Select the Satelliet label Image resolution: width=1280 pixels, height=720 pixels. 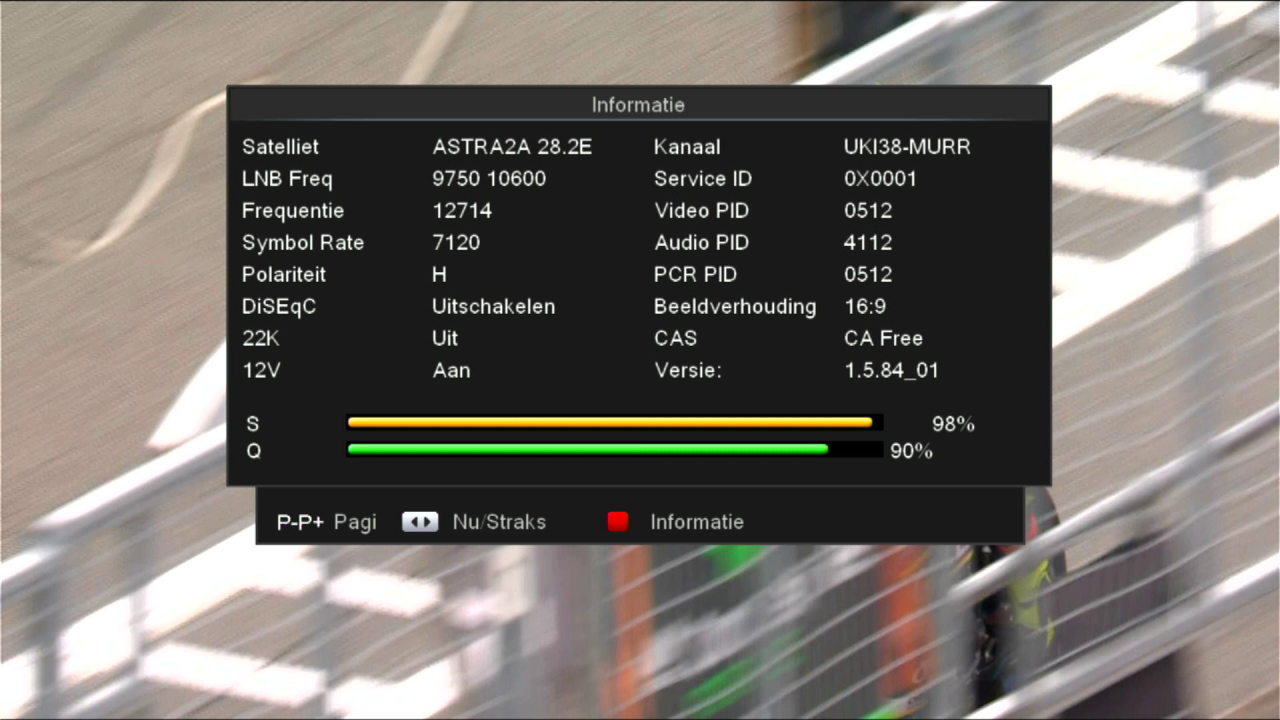tap(280, 147)
